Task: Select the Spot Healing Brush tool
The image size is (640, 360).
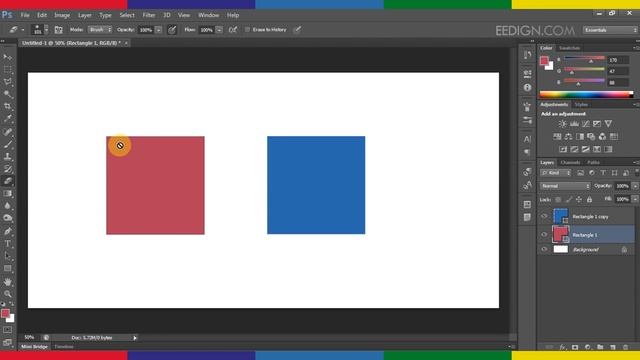Action: tap(8, 131)
